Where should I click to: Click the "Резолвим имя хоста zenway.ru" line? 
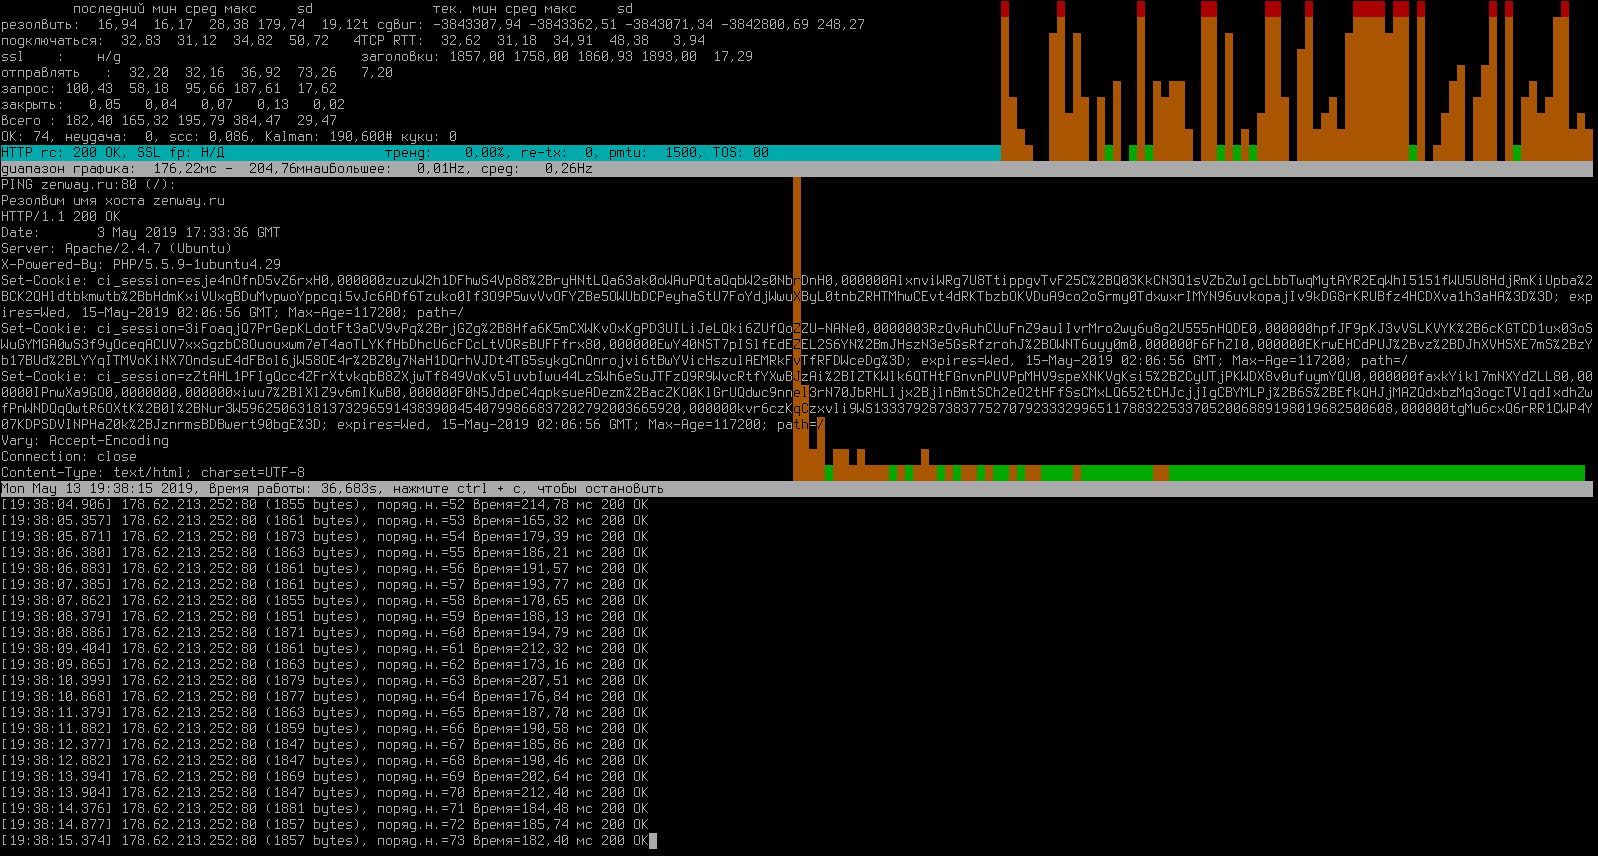(x=113, y=200)
